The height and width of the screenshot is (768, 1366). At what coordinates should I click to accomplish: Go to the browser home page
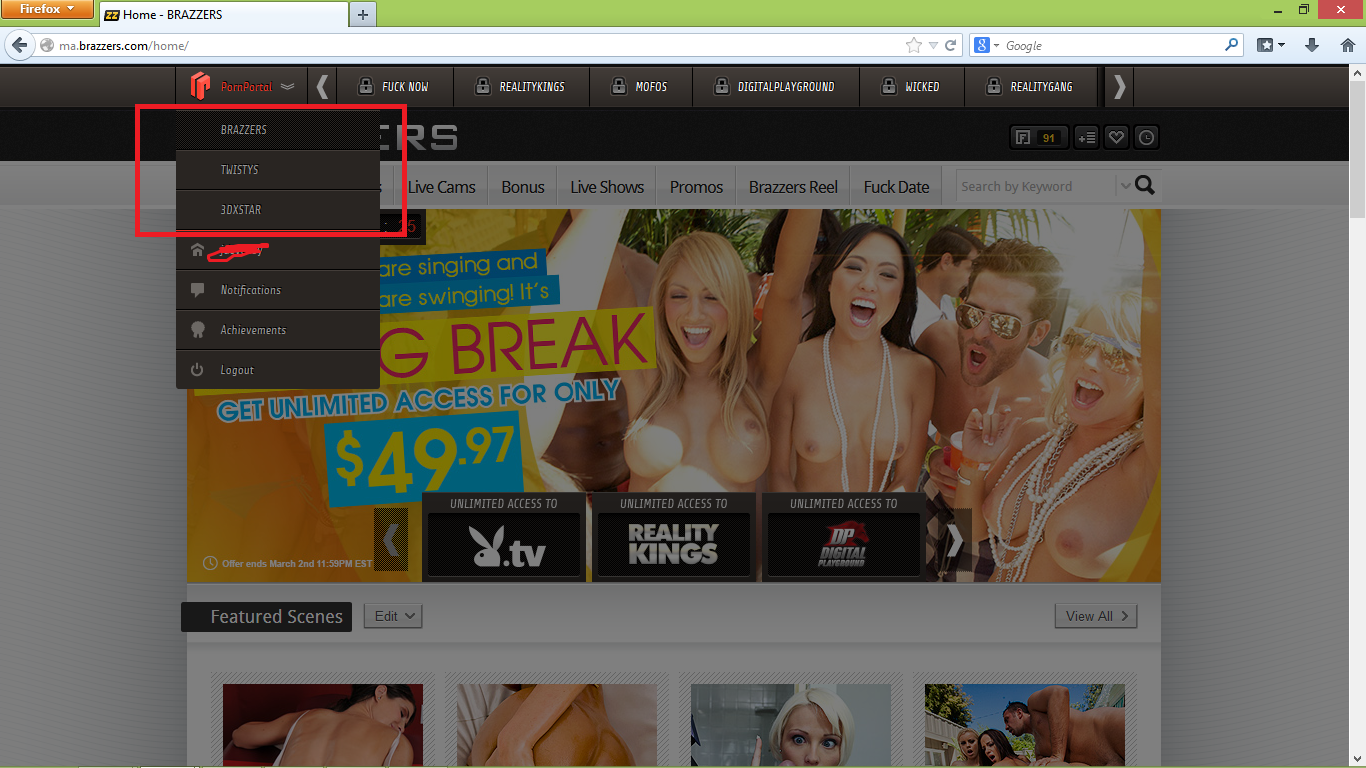pos(1348,46)
